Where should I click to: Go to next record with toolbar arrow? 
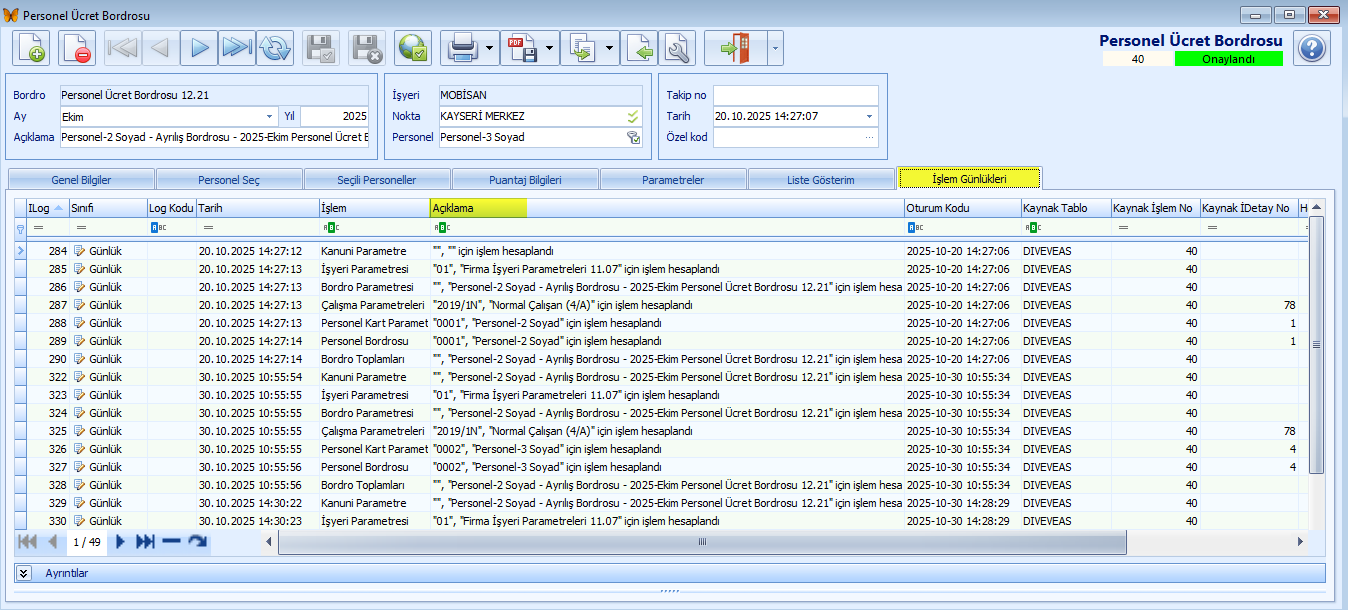click(x=199, y=48)
